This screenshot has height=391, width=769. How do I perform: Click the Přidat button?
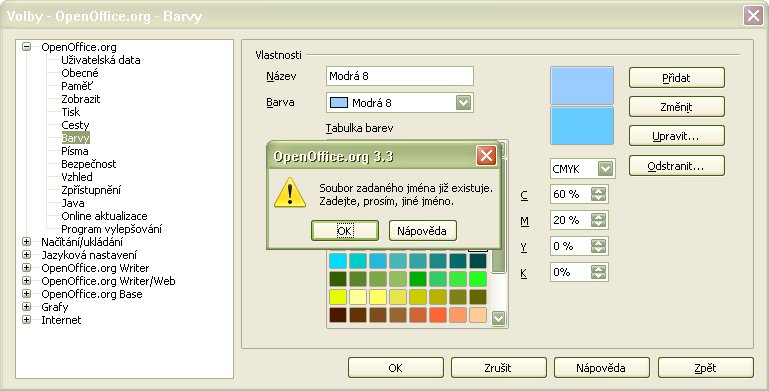[677, 78]
